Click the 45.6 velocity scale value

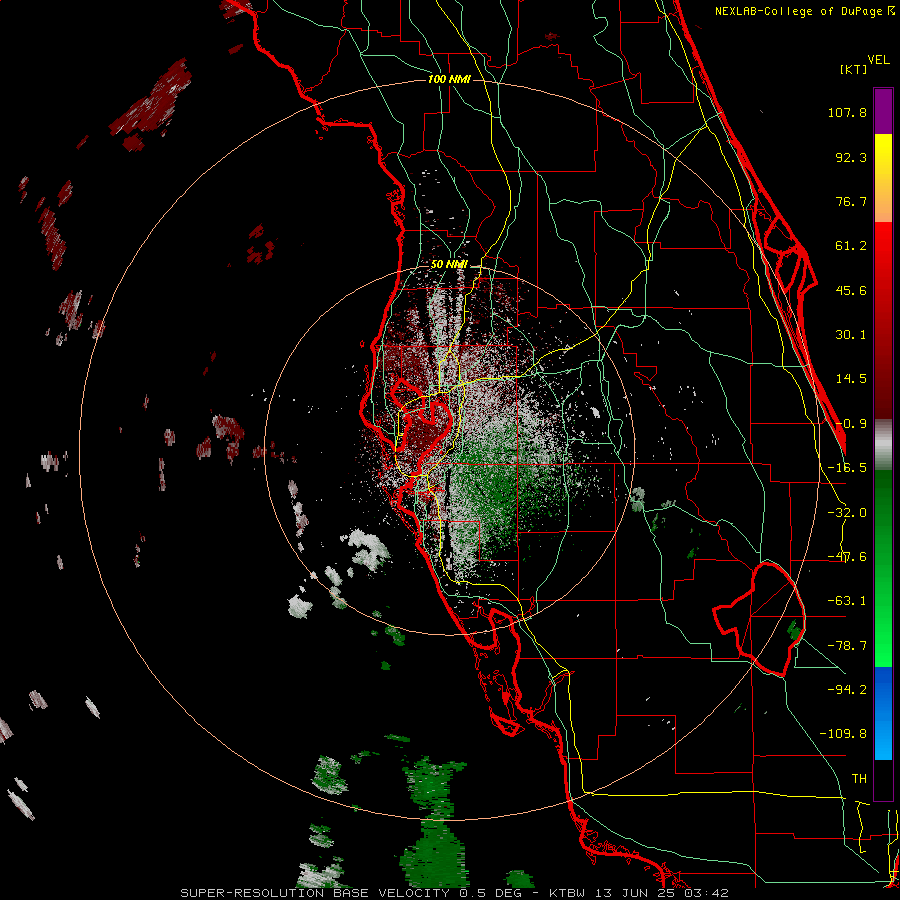(x=851, y=290)
